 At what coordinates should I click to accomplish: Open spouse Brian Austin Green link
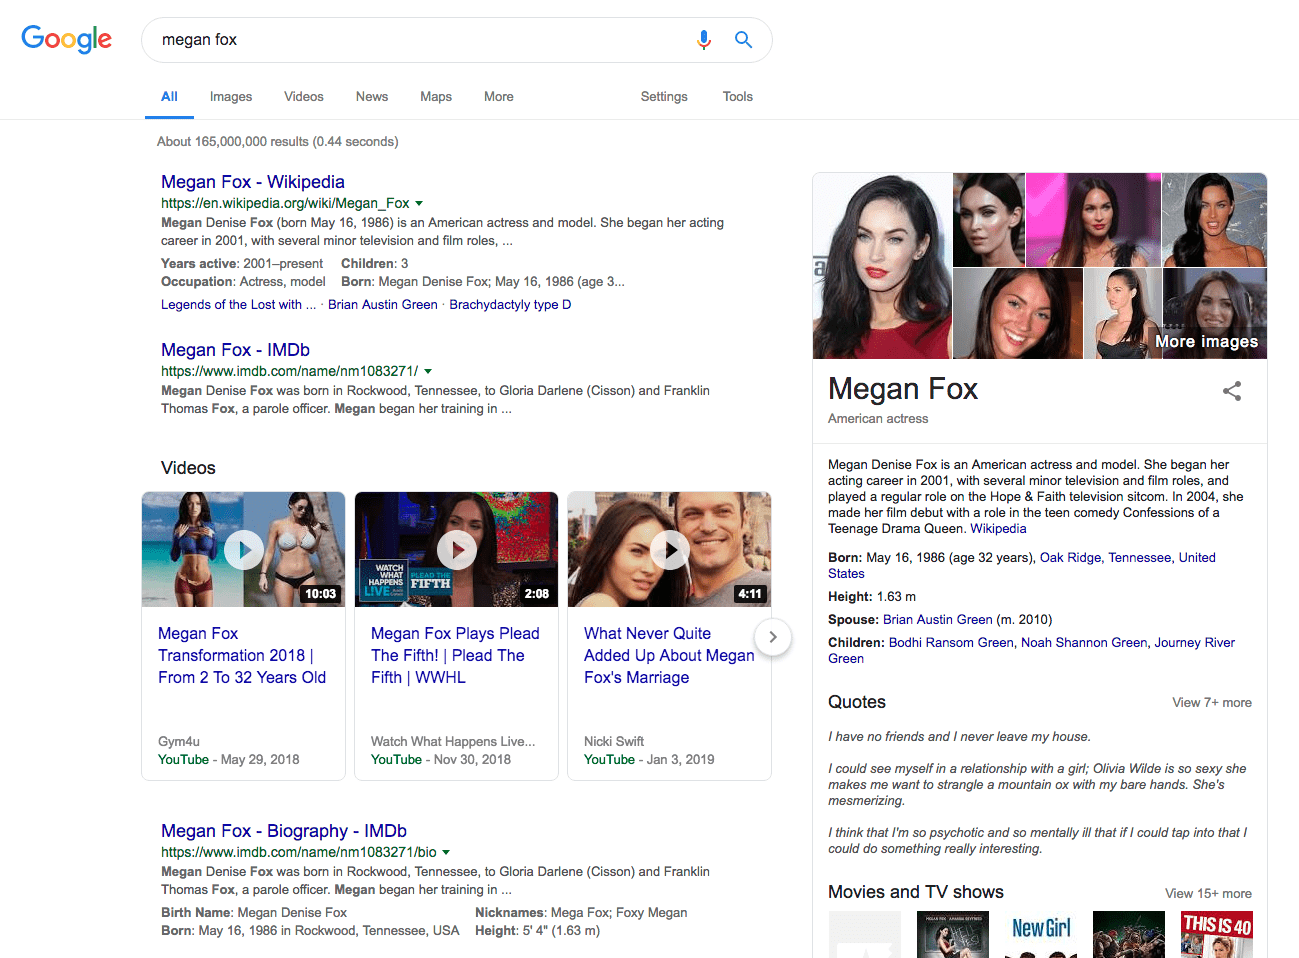point(938,620)
